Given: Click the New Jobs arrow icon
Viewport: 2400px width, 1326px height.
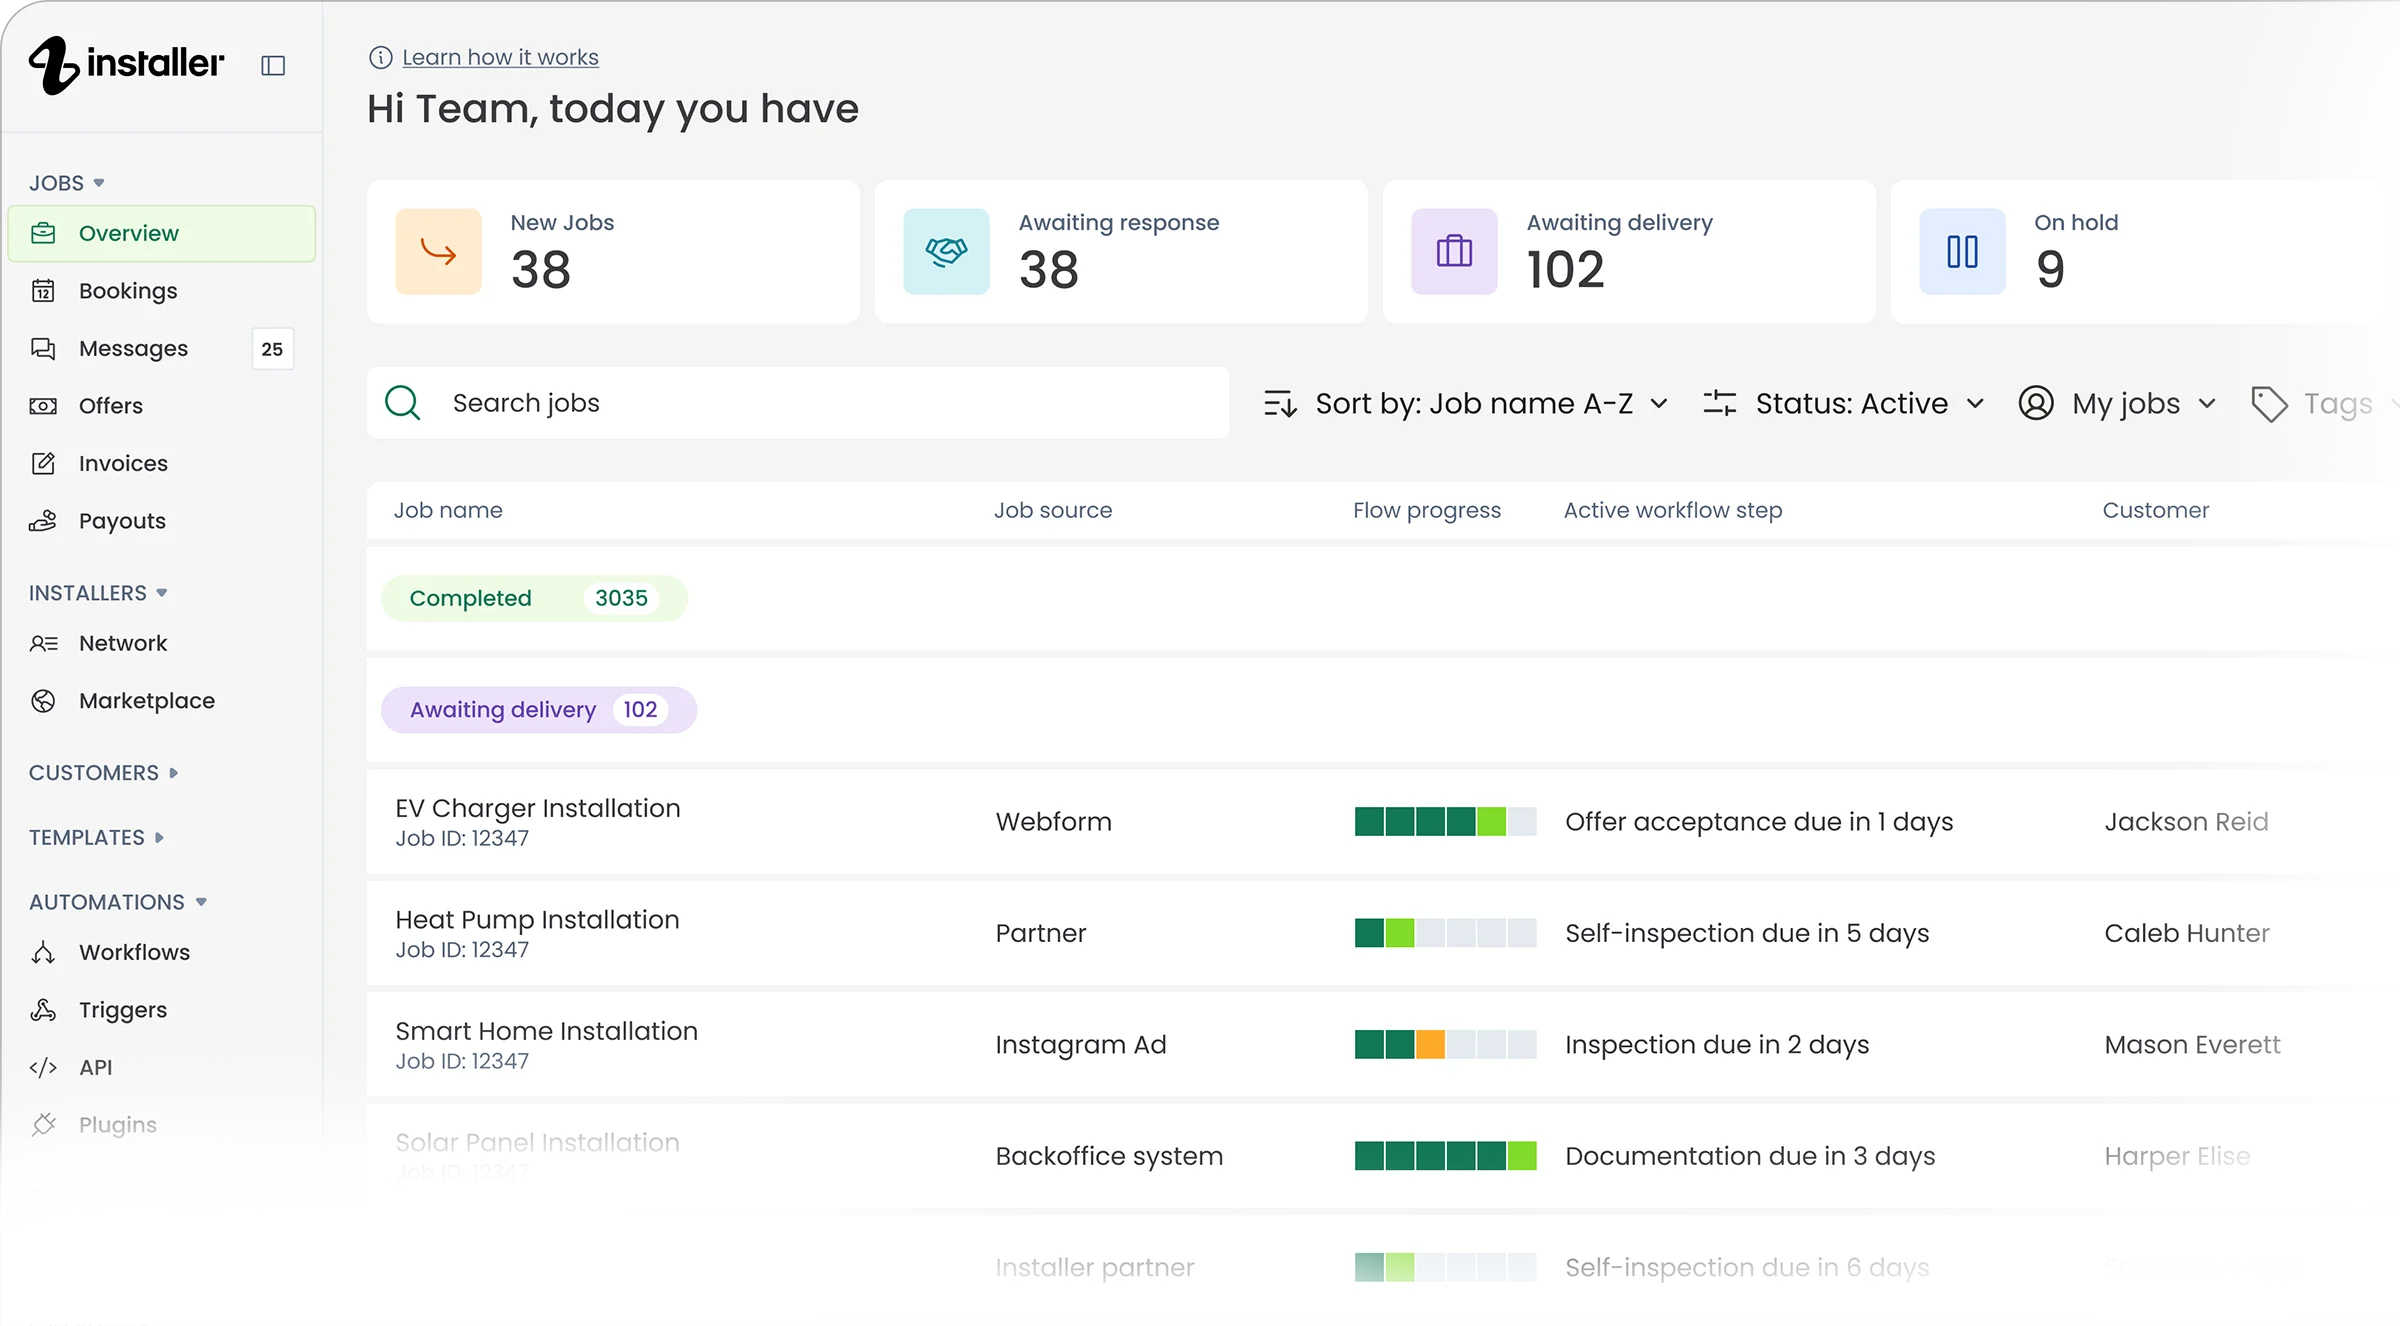Looking at the screenshot, I should pos(438,251).
